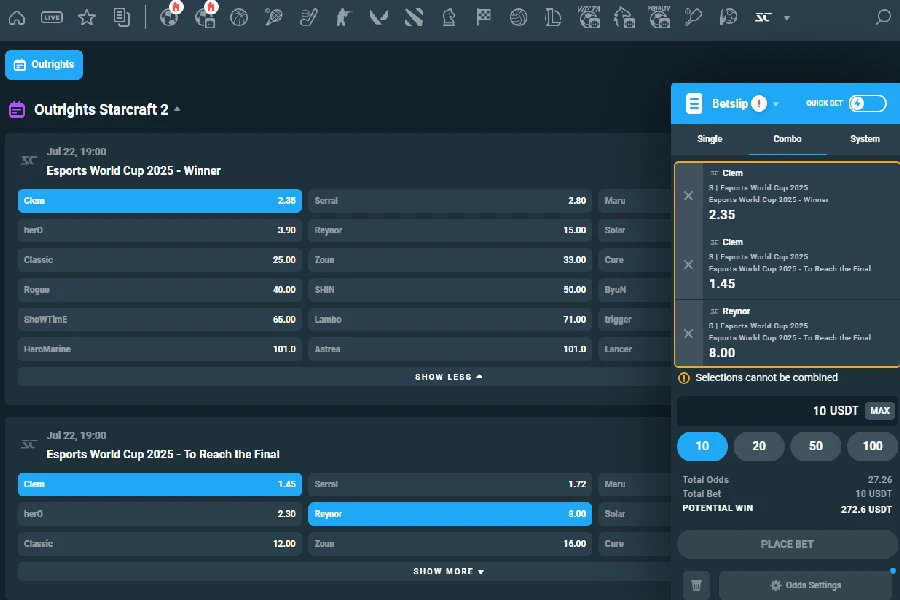Switch to the System betslip tab
The width and height of the screenshot is (900, 600).
[x=864, y=139]
